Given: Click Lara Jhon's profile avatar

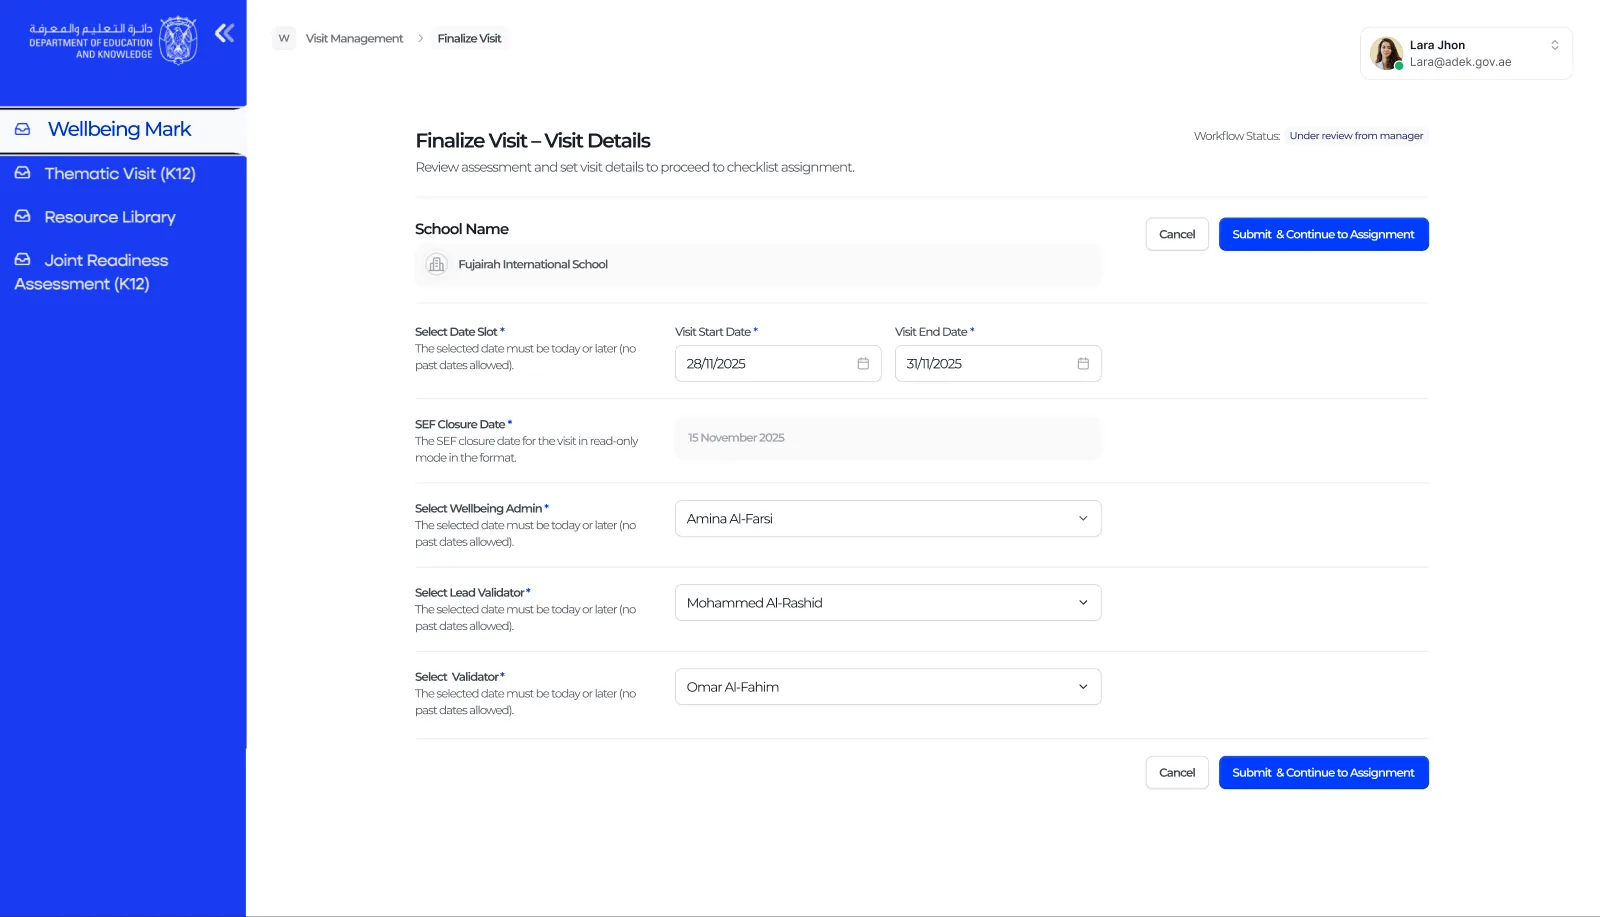Looking at the screenshot, I should pos(1386,53).
